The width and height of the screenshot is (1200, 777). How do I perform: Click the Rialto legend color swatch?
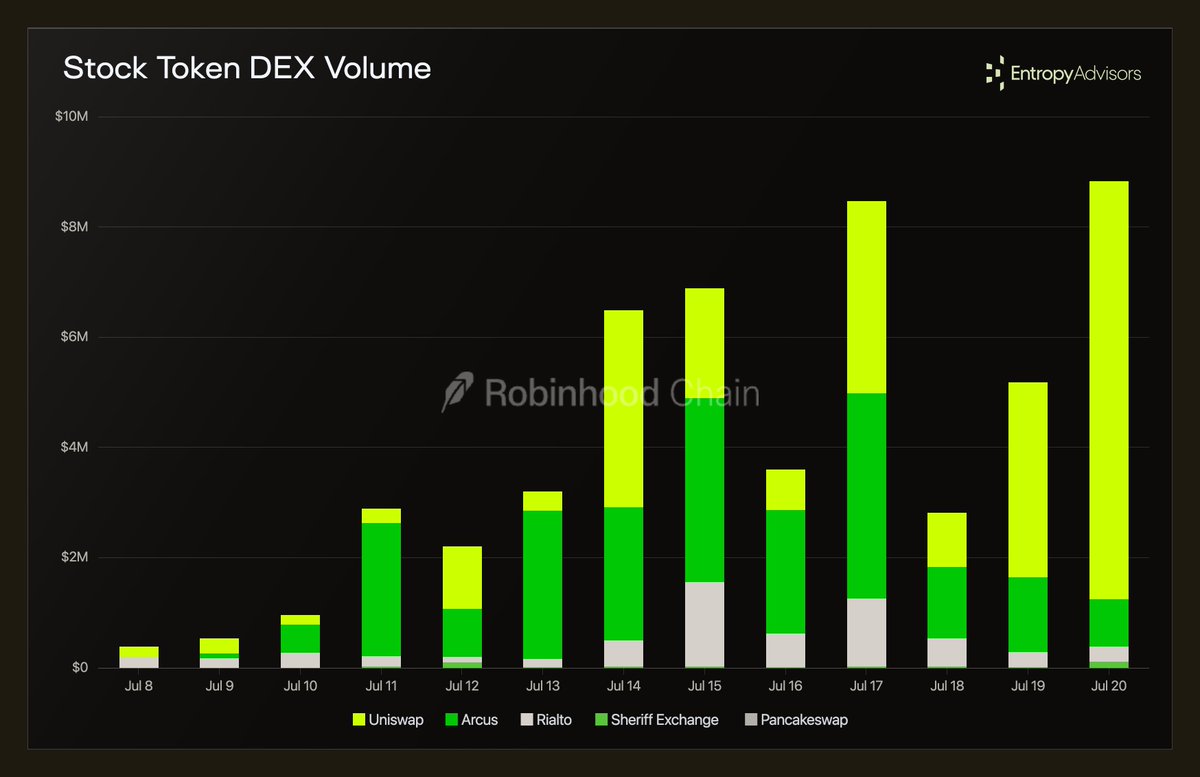tap(525, 720)
